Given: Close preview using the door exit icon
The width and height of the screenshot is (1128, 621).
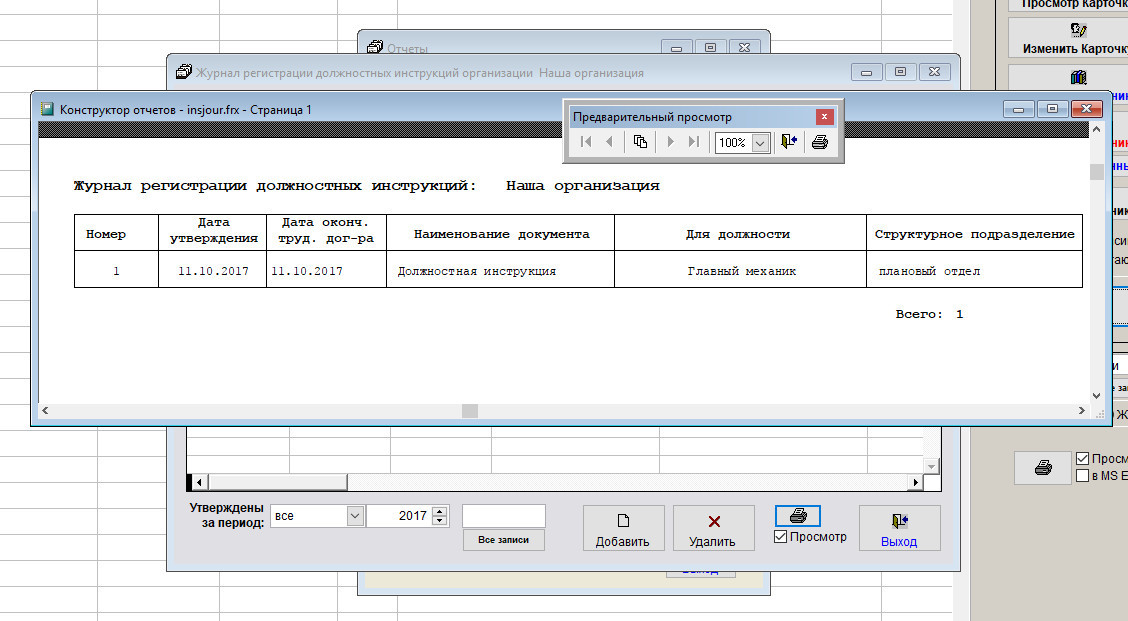Looking at the screenshot, I should [x=789, y=142].
